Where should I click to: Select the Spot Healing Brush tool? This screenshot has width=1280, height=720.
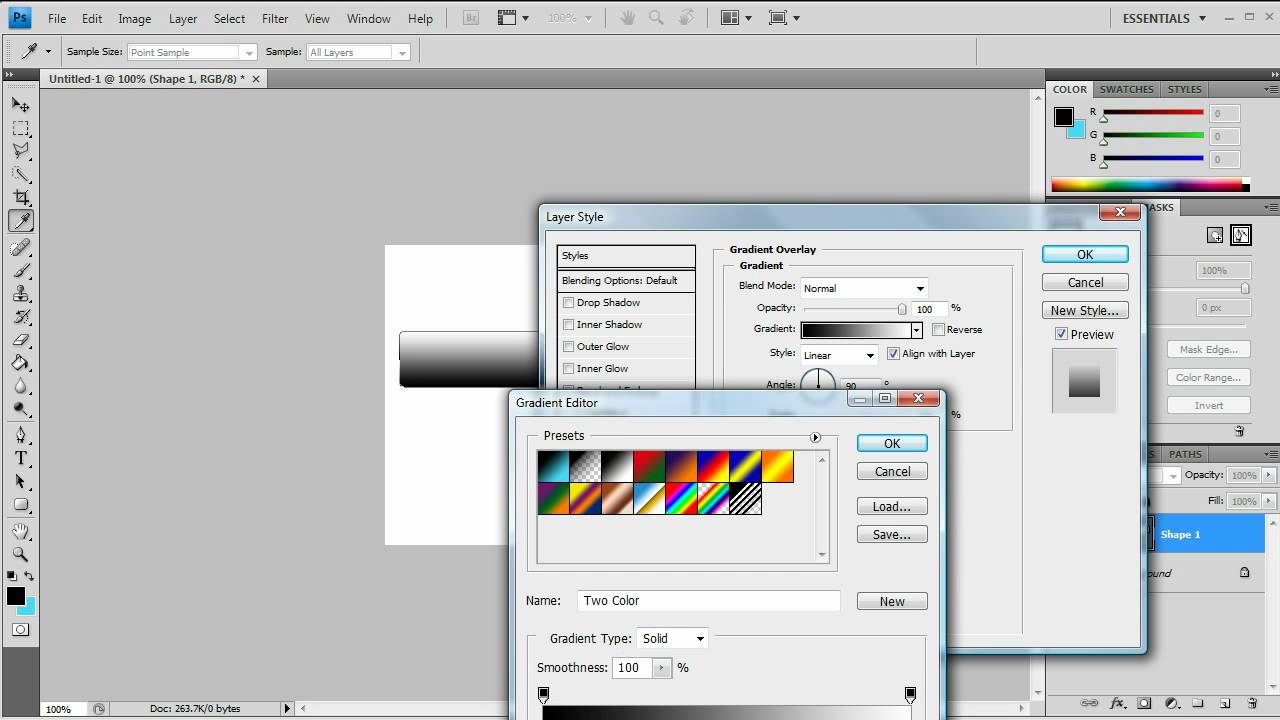(x=21, y=248)
